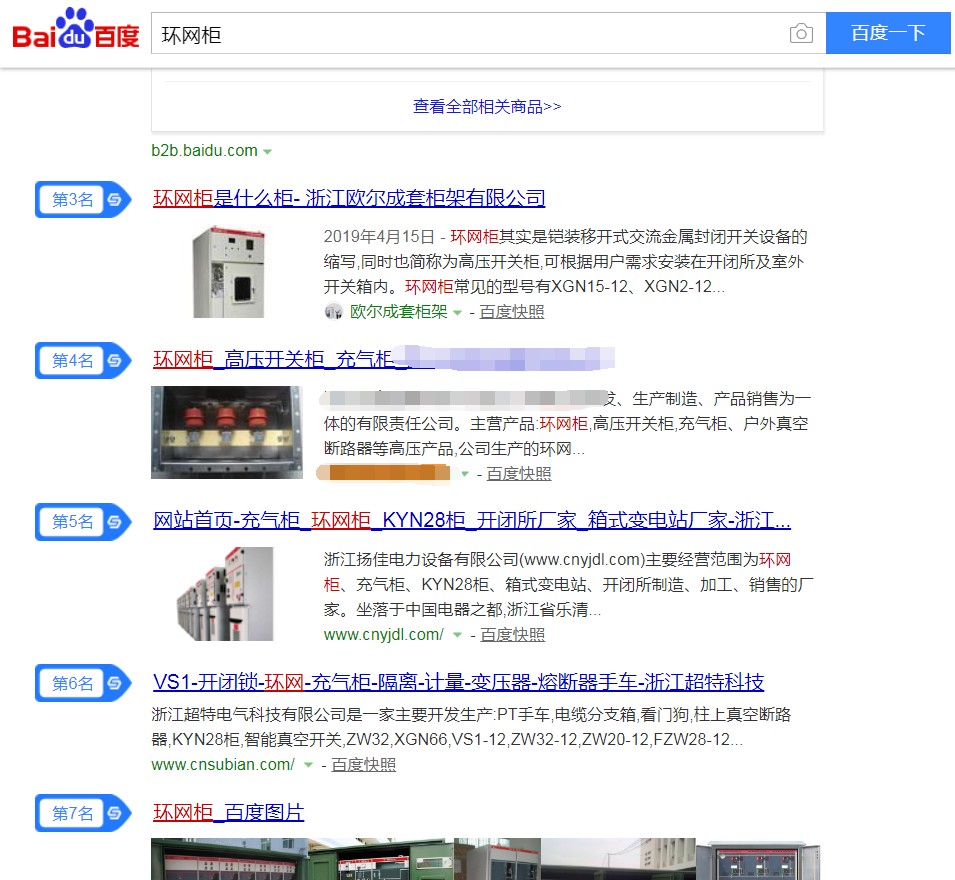
Task: Click the 欧尔成套柜架 site avatar icon
Action: coord(333,312)
